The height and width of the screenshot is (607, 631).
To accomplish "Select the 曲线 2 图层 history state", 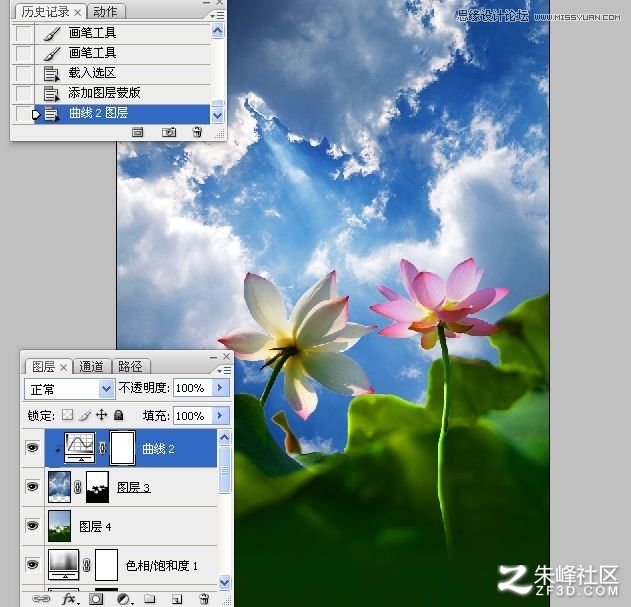I will [122, 114].
